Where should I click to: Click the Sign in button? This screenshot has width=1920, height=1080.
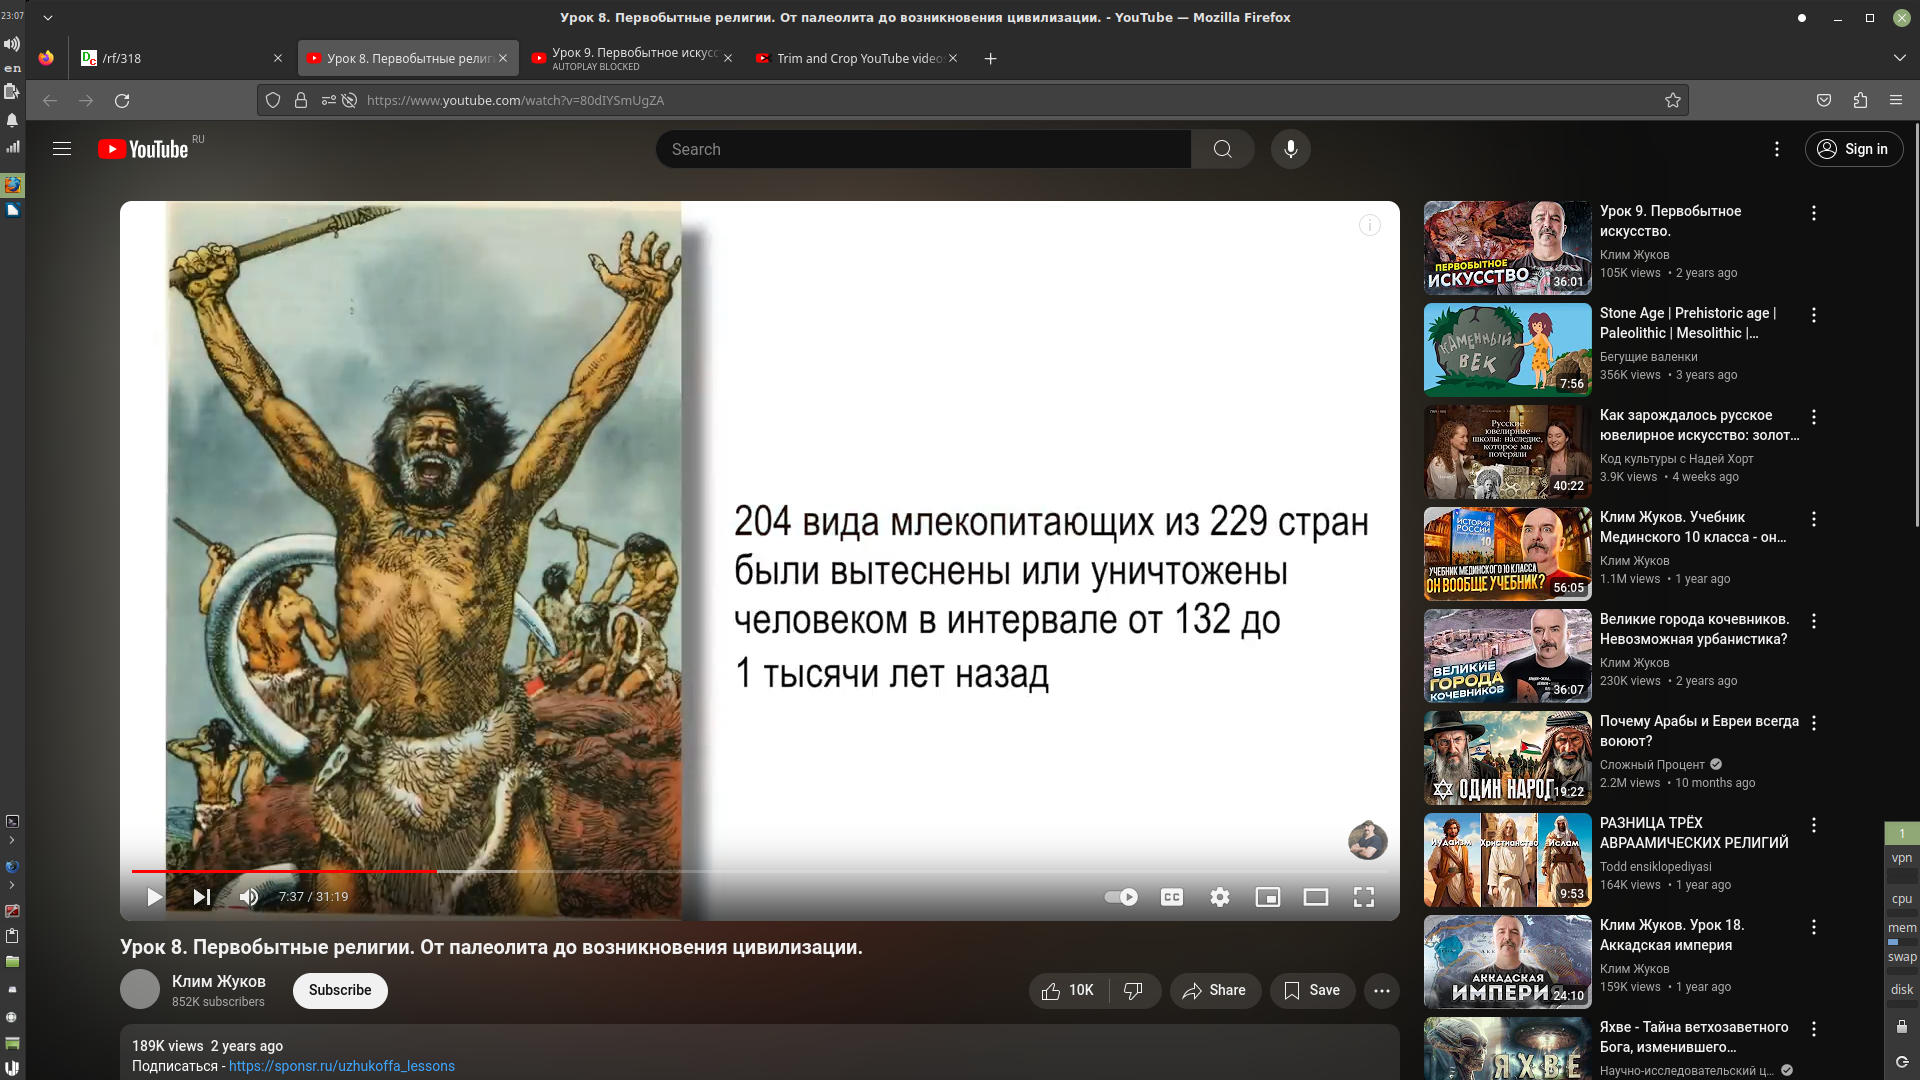point(1853,149)
